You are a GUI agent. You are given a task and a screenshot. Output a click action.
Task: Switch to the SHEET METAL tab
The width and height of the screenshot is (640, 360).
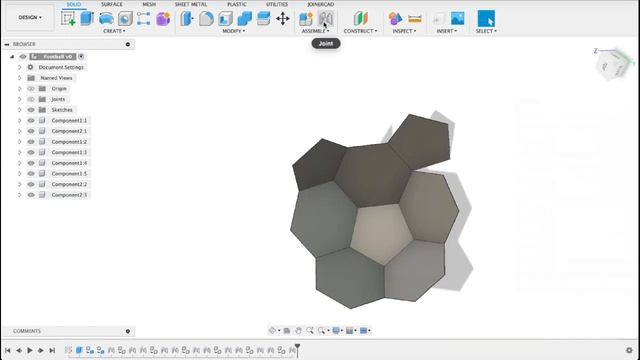coord(191,4)
